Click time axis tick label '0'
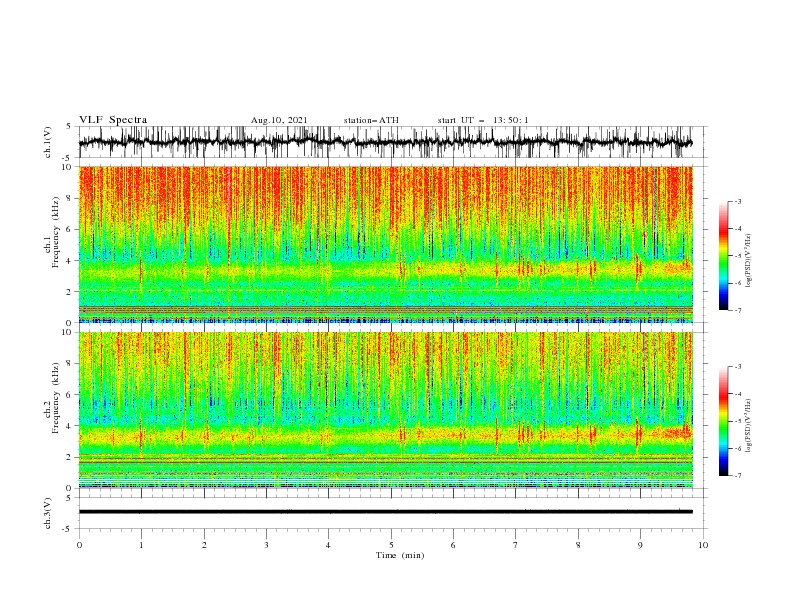The height and width of the screenshot is (612, 792). [x=79, y=545]
